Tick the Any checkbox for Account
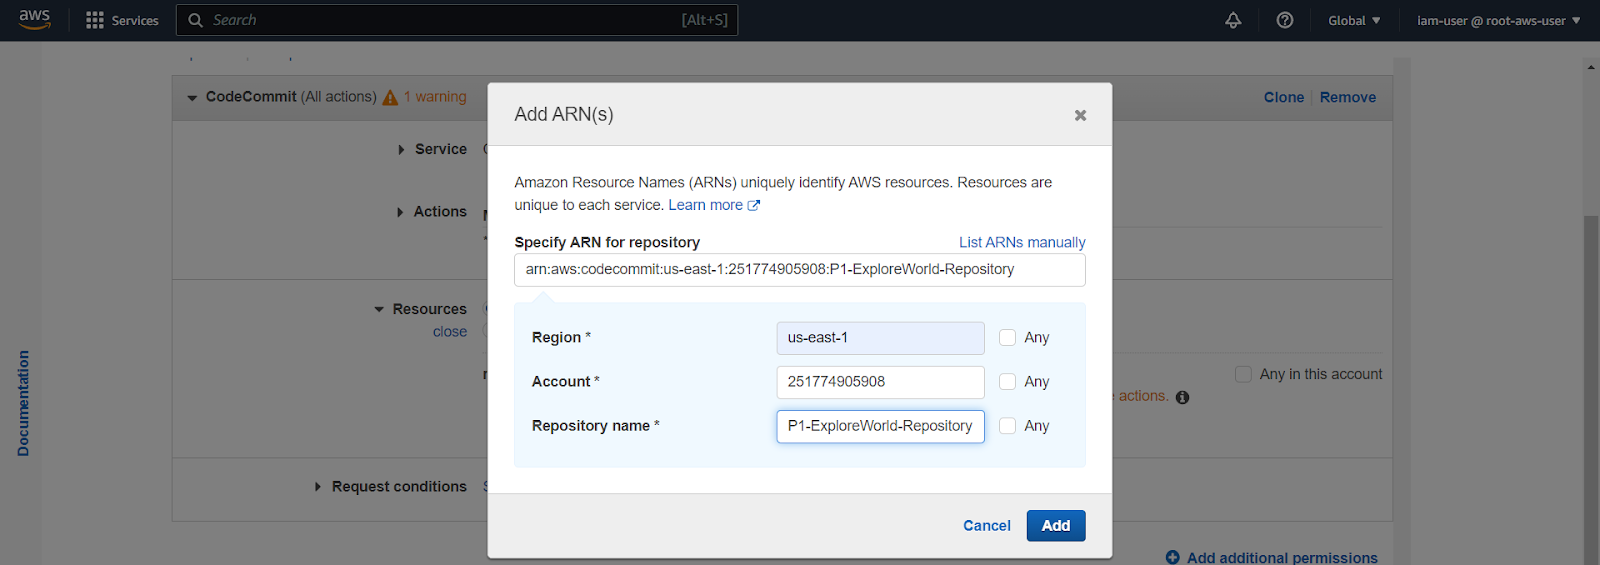Viewport: 1600px width, 565px height. click(1008, 382)
